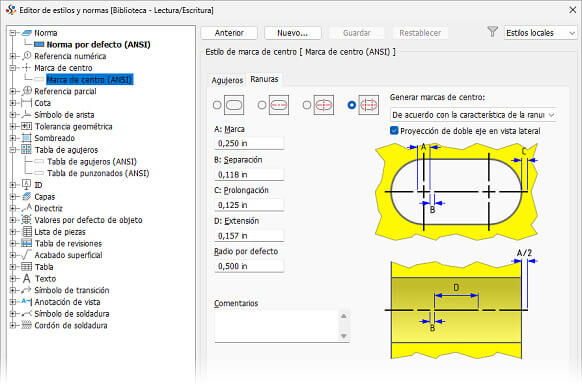Click the C: Prolongación value field
Image resolution: width=582 pixels, height=385 pixels.
tap(249, 205)
